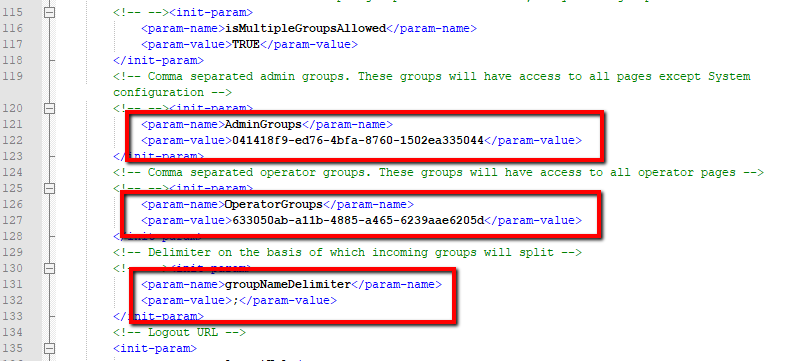Viewport: 804px width, 361px height.
Task: Collapse the fold marker at line 115
Action: [x=49, y=13]
